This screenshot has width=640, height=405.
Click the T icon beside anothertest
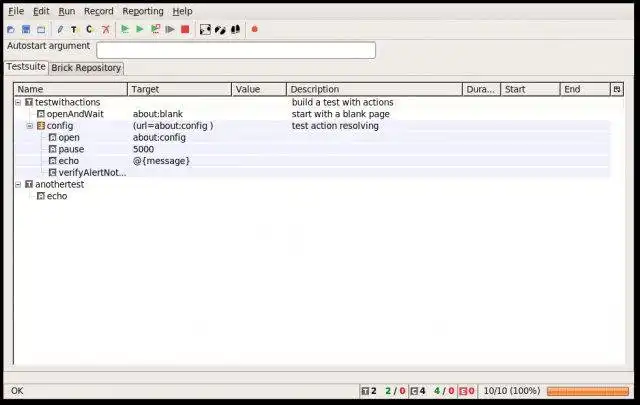29,184
